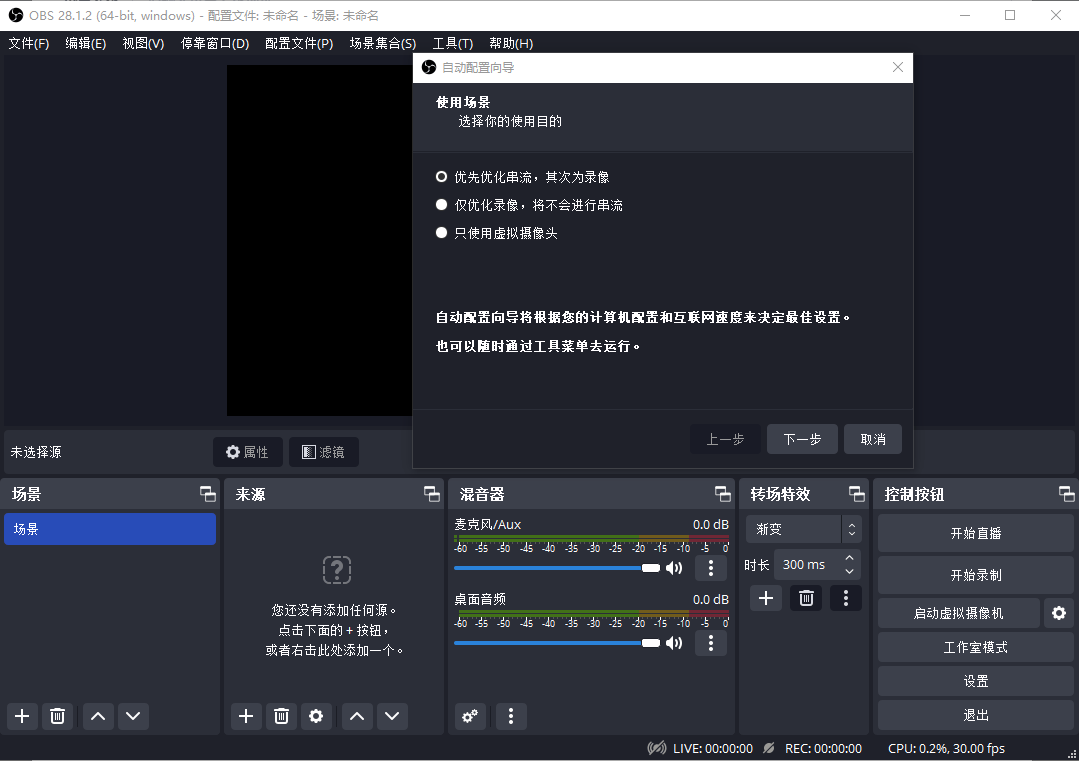This screenshot has width=1079, height=761.
Task: Click 取消 in the wizard
Action: point(873,439)
